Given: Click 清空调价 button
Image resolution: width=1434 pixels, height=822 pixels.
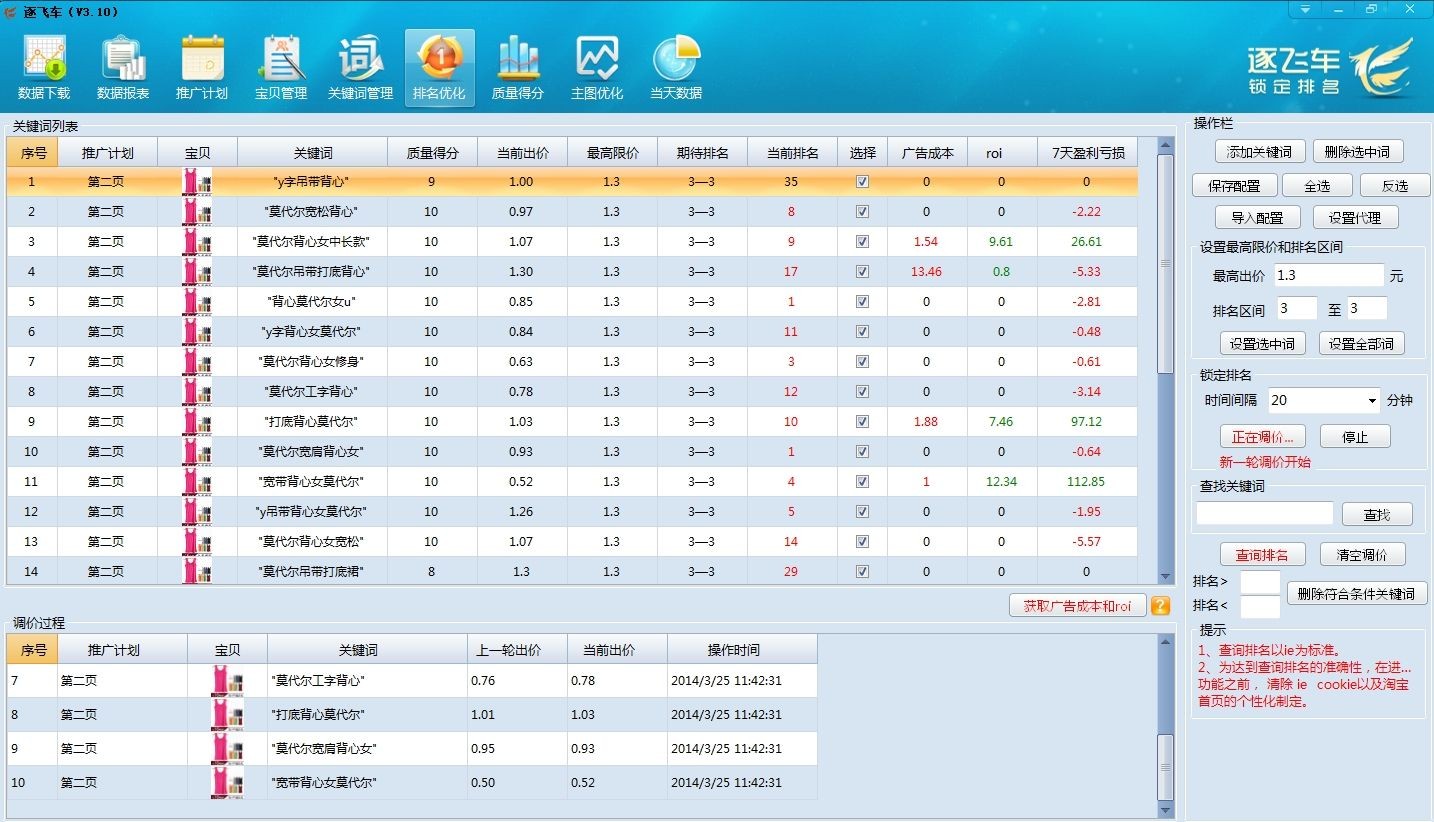Looking at the screenshot, I should click(x=1362, y=555).
